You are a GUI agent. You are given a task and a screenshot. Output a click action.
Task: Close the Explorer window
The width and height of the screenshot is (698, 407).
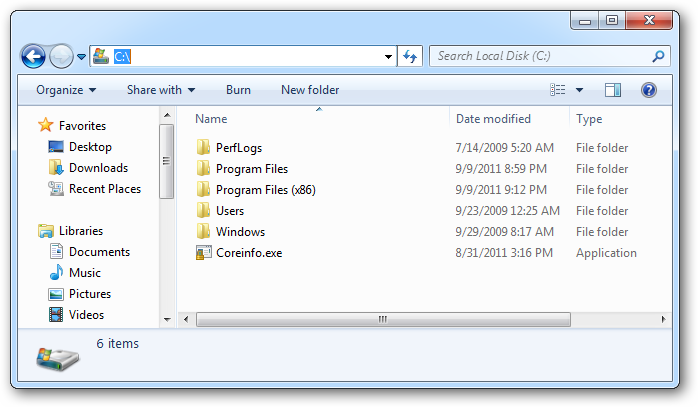pos(649,20)
